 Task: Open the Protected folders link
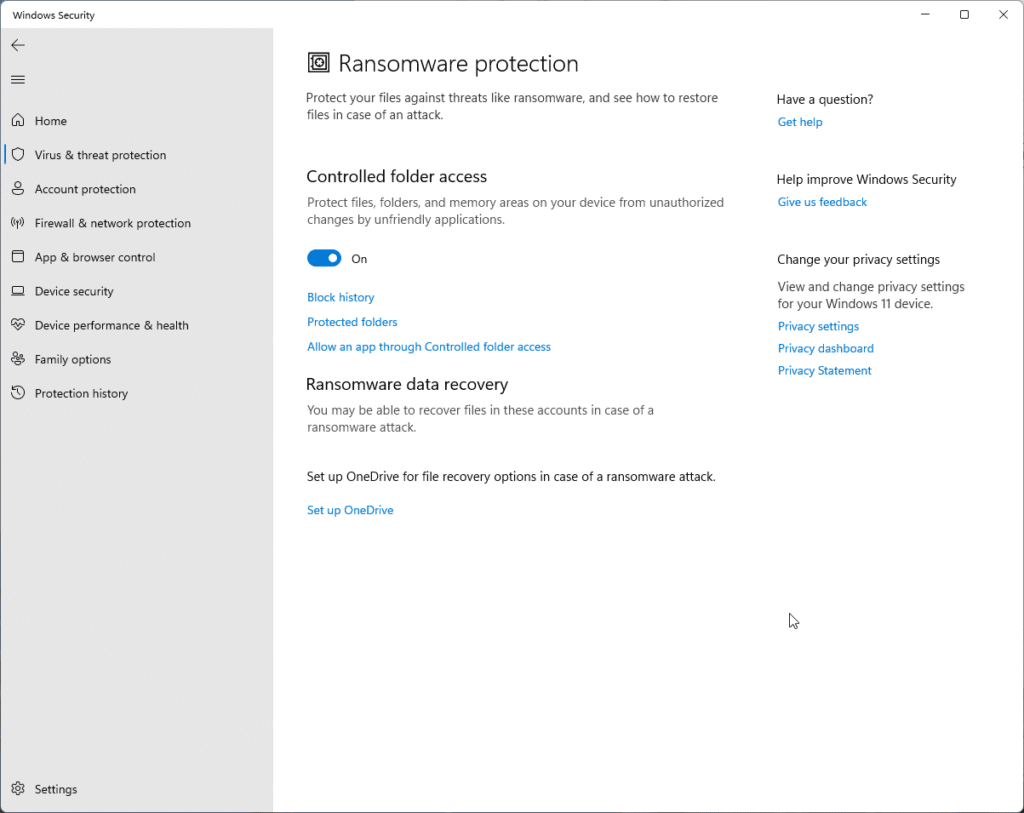point(352,322)
